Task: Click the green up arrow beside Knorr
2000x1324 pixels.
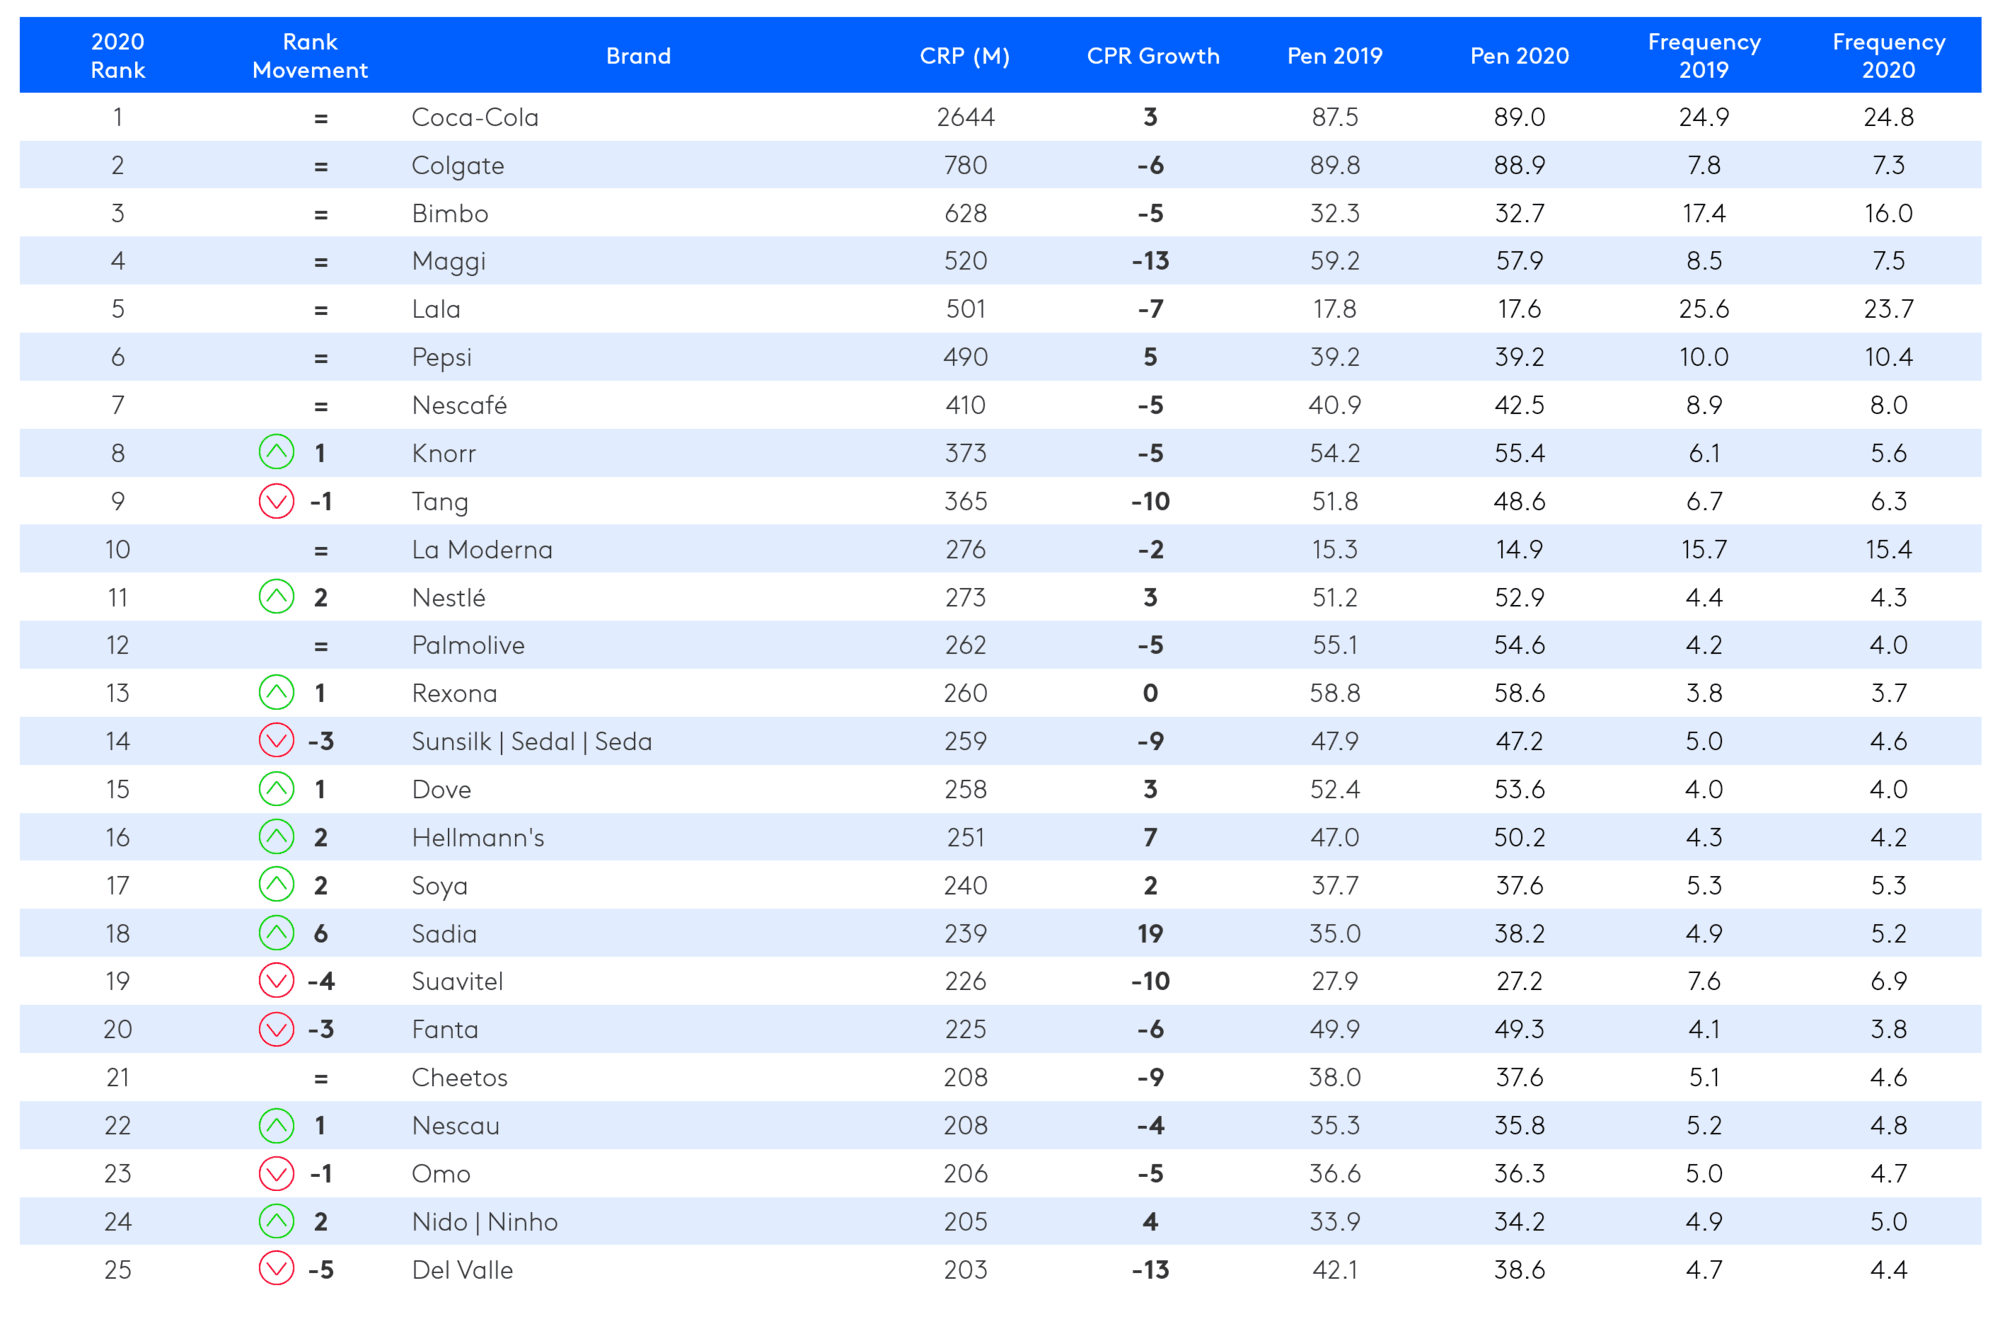Action: coord(277,453)
